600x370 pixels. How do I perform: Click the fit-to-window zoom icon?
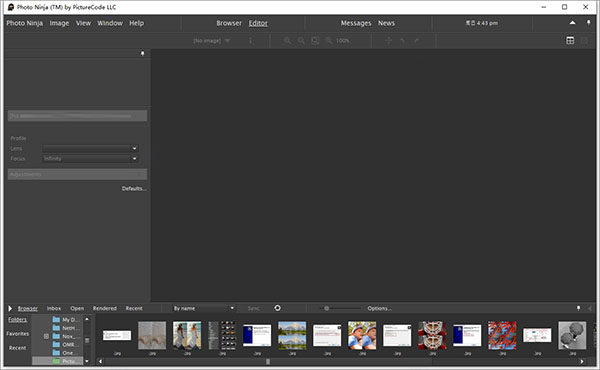pyautogui.click(x=315, y=41)
